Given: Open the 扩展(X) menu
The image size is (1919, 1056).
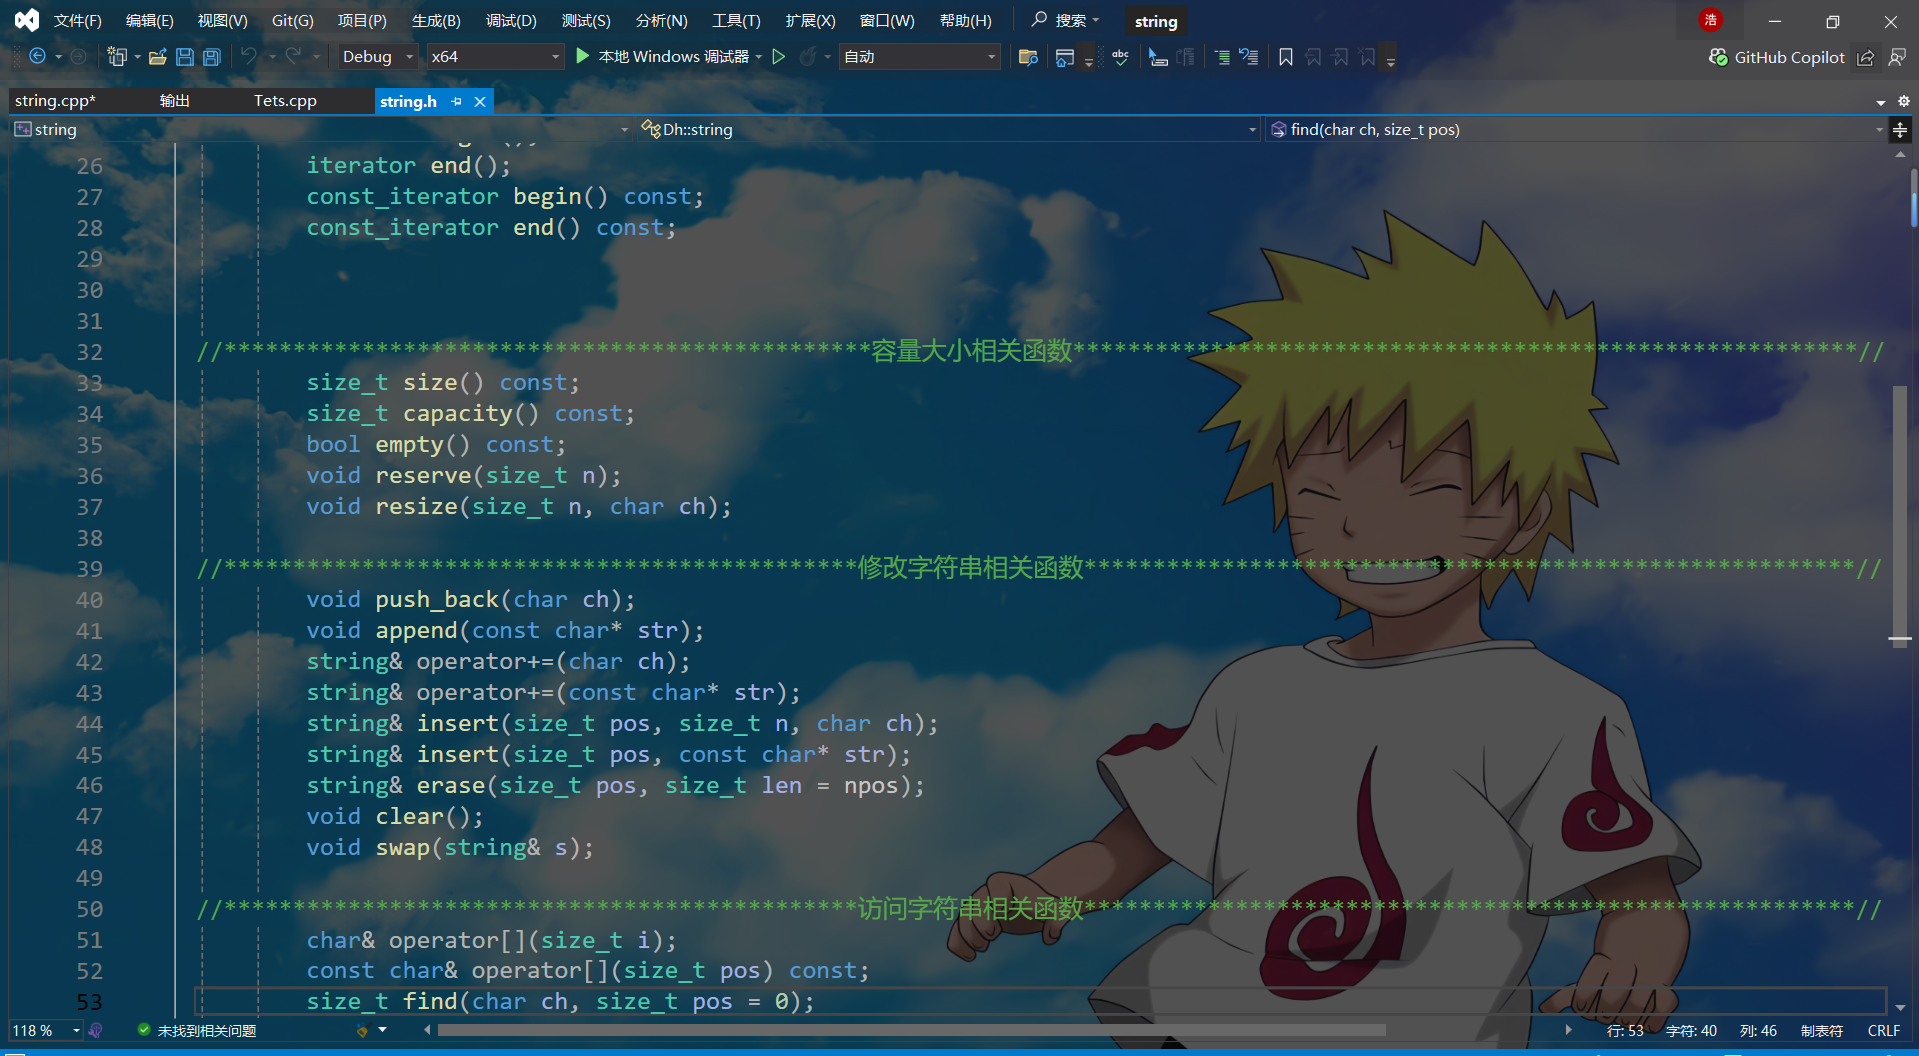Looking at the screenshot, I should [810, 20].
